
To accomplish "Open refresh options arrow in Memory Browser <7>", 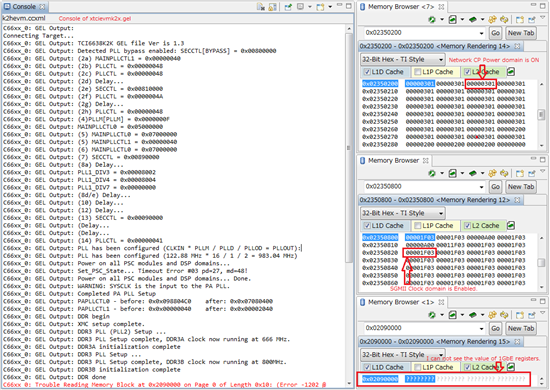I will [442, 20].
